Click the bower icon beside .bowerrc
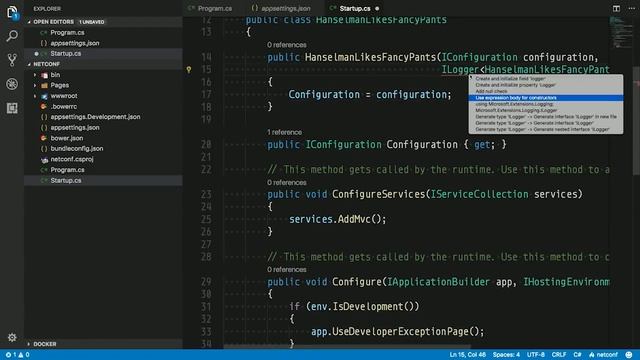This screenshot has width=640, height=360. coord(44,107)
